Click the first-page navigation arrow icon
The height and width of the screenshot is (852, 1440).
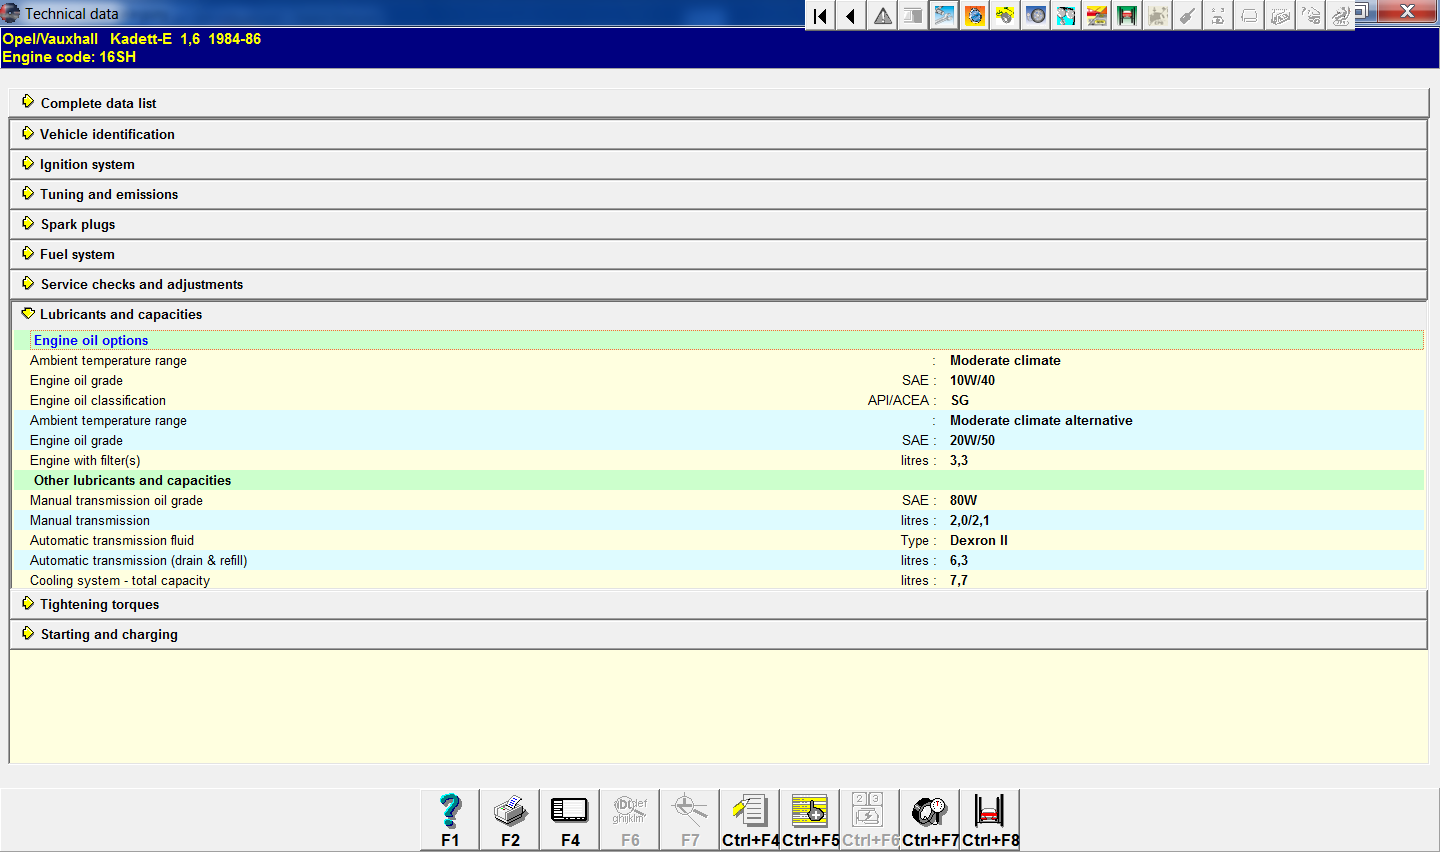coord(820,16)
